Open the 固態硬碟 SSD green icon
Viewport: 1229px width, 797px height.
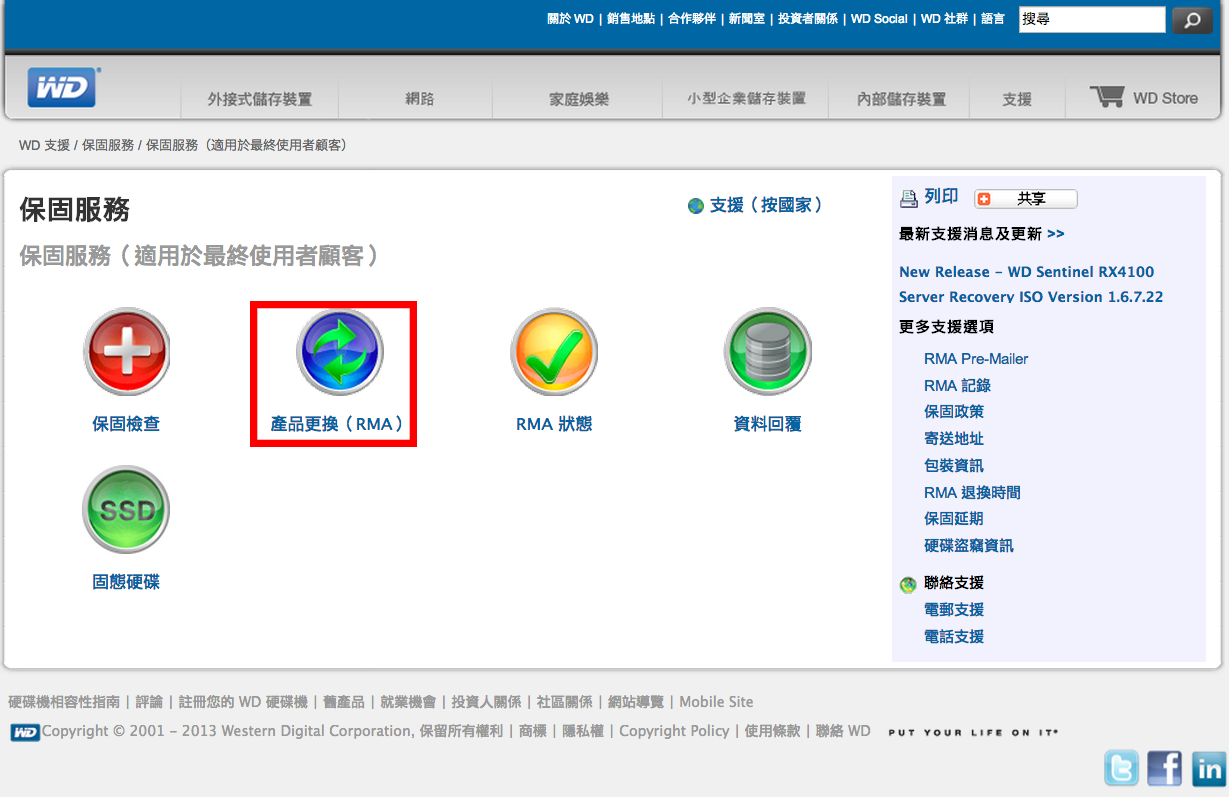pos(126,510)
